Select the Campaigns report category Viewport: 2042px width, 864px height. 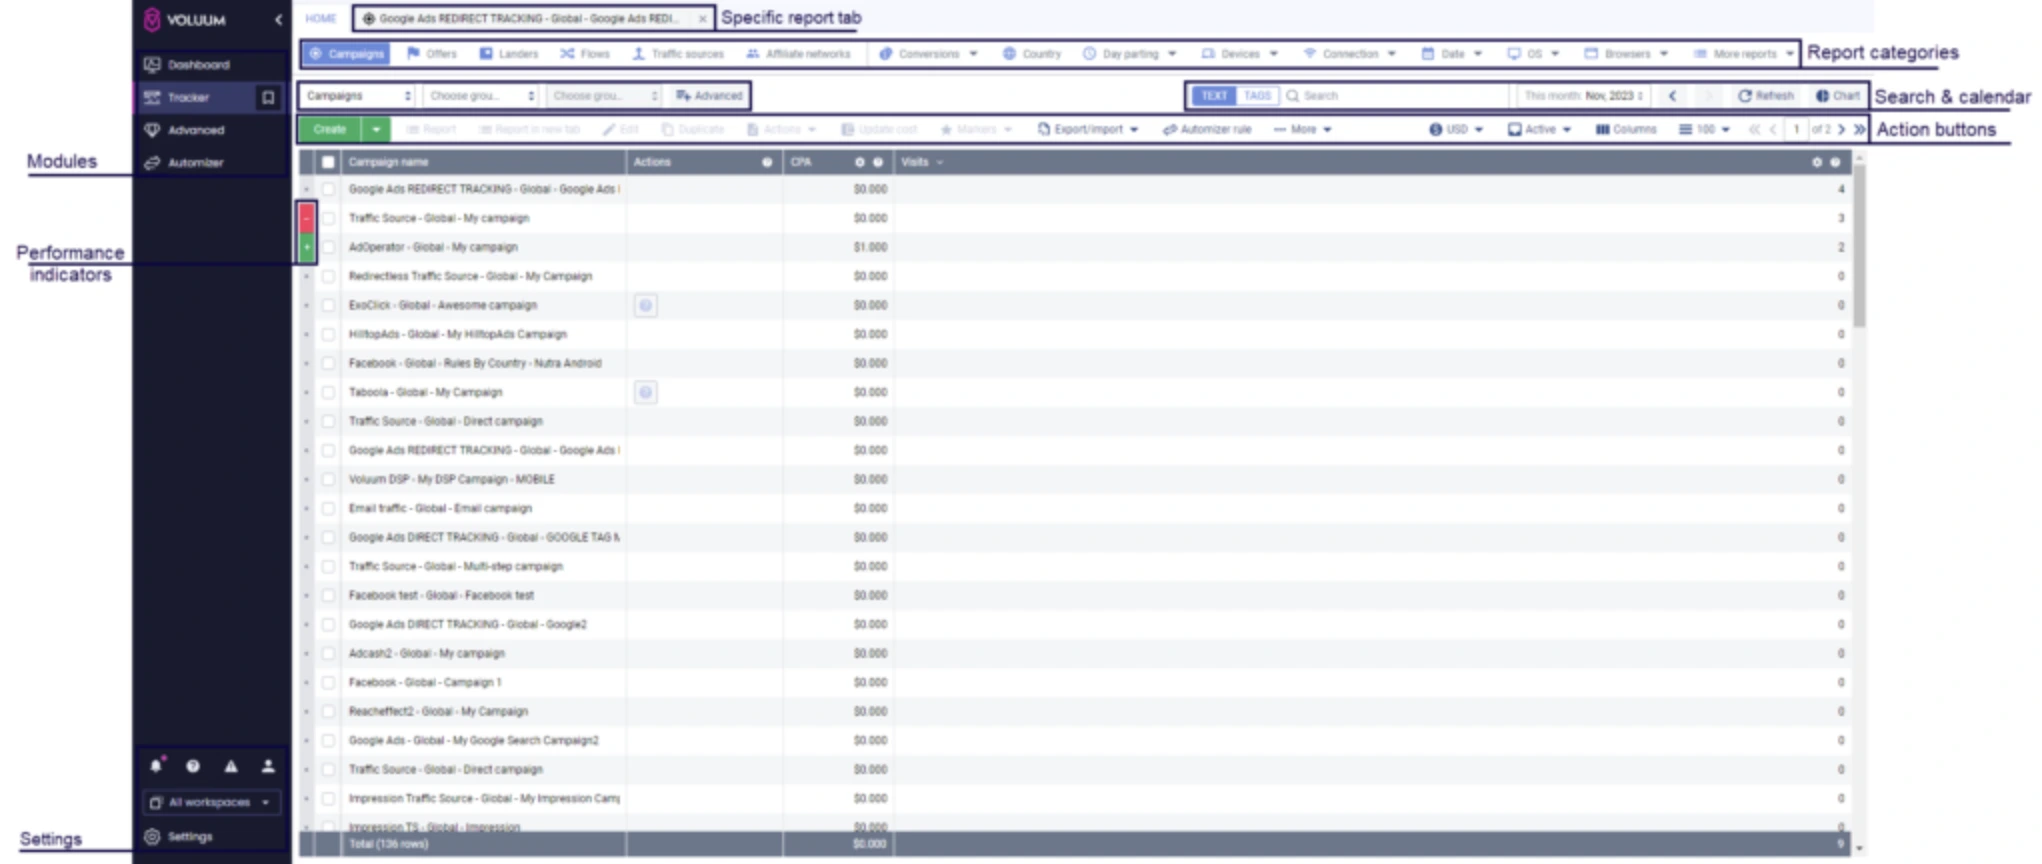tap(346, 54)
